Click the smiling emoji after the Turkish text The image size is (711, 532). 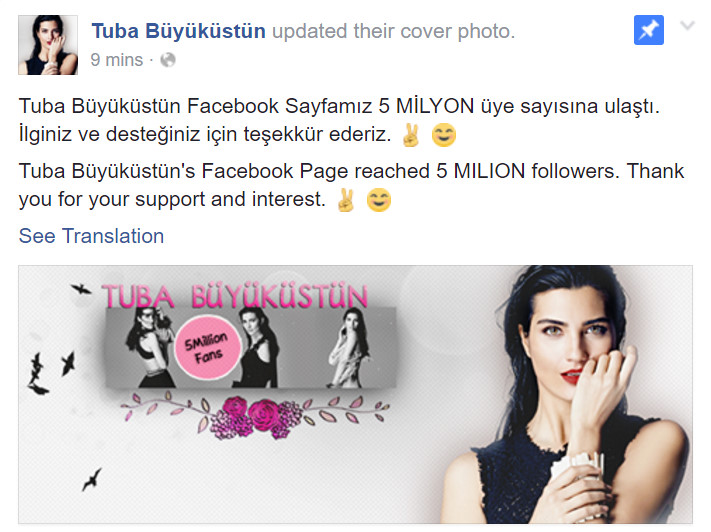443,135
